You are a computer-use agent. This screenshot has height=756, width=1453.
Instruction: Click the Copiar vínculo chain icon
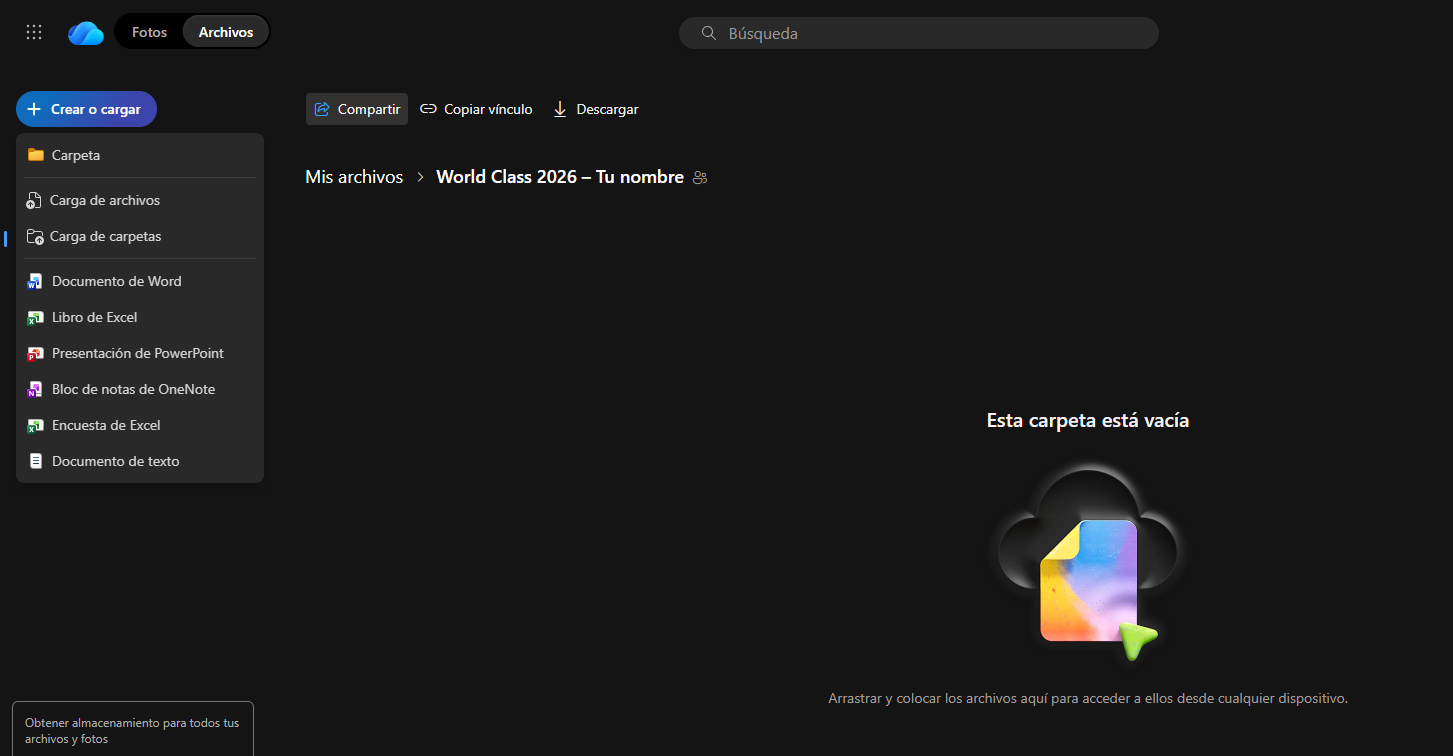429,108
